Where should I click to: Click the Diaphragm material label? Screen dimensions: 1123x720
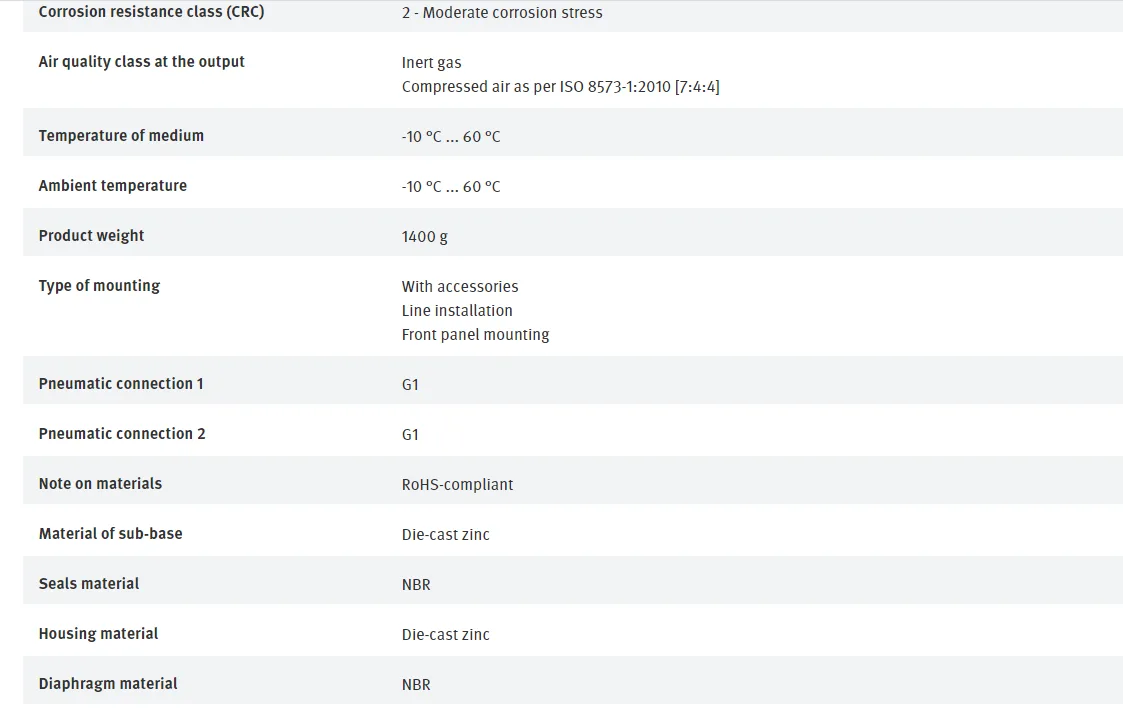107,684
